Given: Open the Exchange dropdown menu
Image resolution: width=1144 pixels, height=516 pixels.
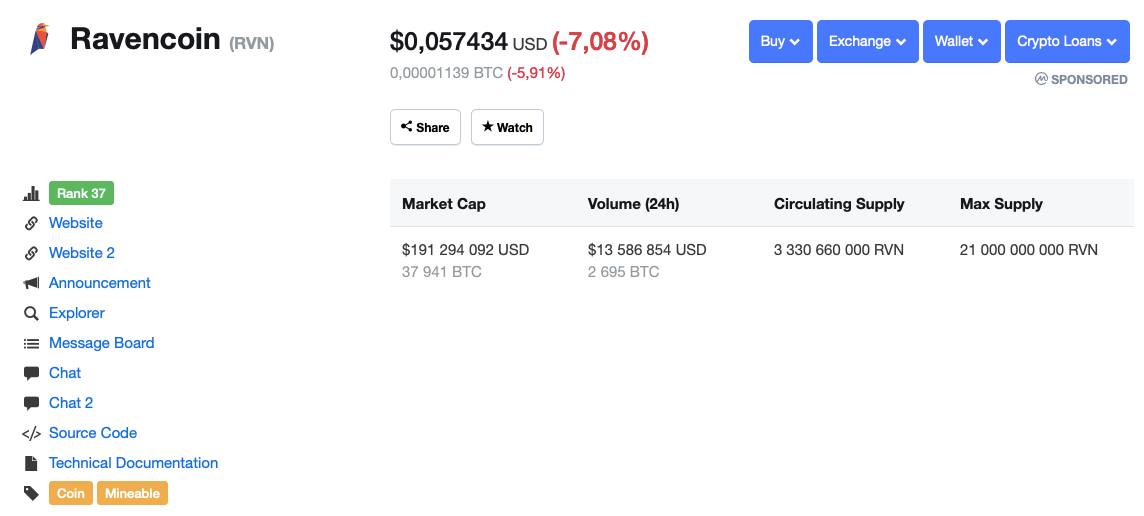Looking at the screenshot, I should pos(867,41).
